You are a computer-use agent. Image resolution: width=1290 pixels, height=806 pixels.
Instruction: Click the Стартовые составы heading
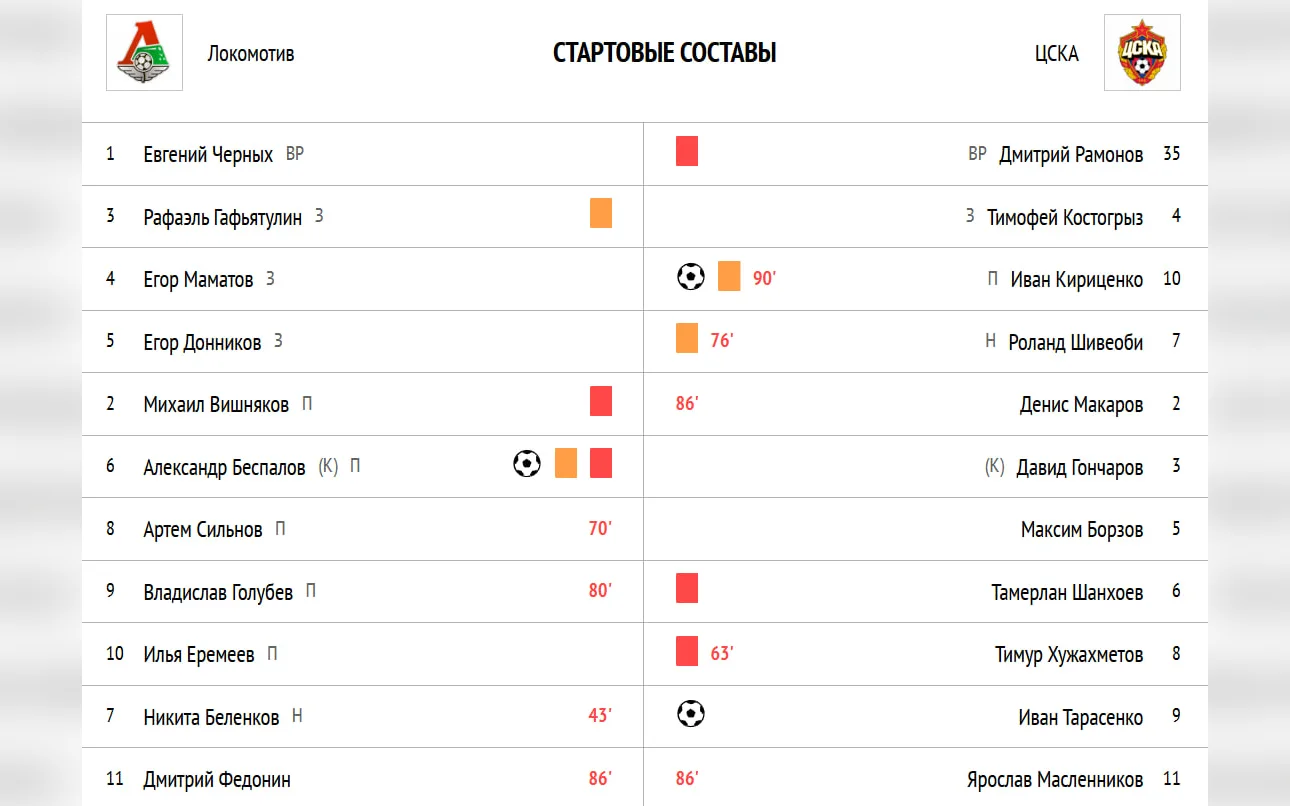pos(664,53)
